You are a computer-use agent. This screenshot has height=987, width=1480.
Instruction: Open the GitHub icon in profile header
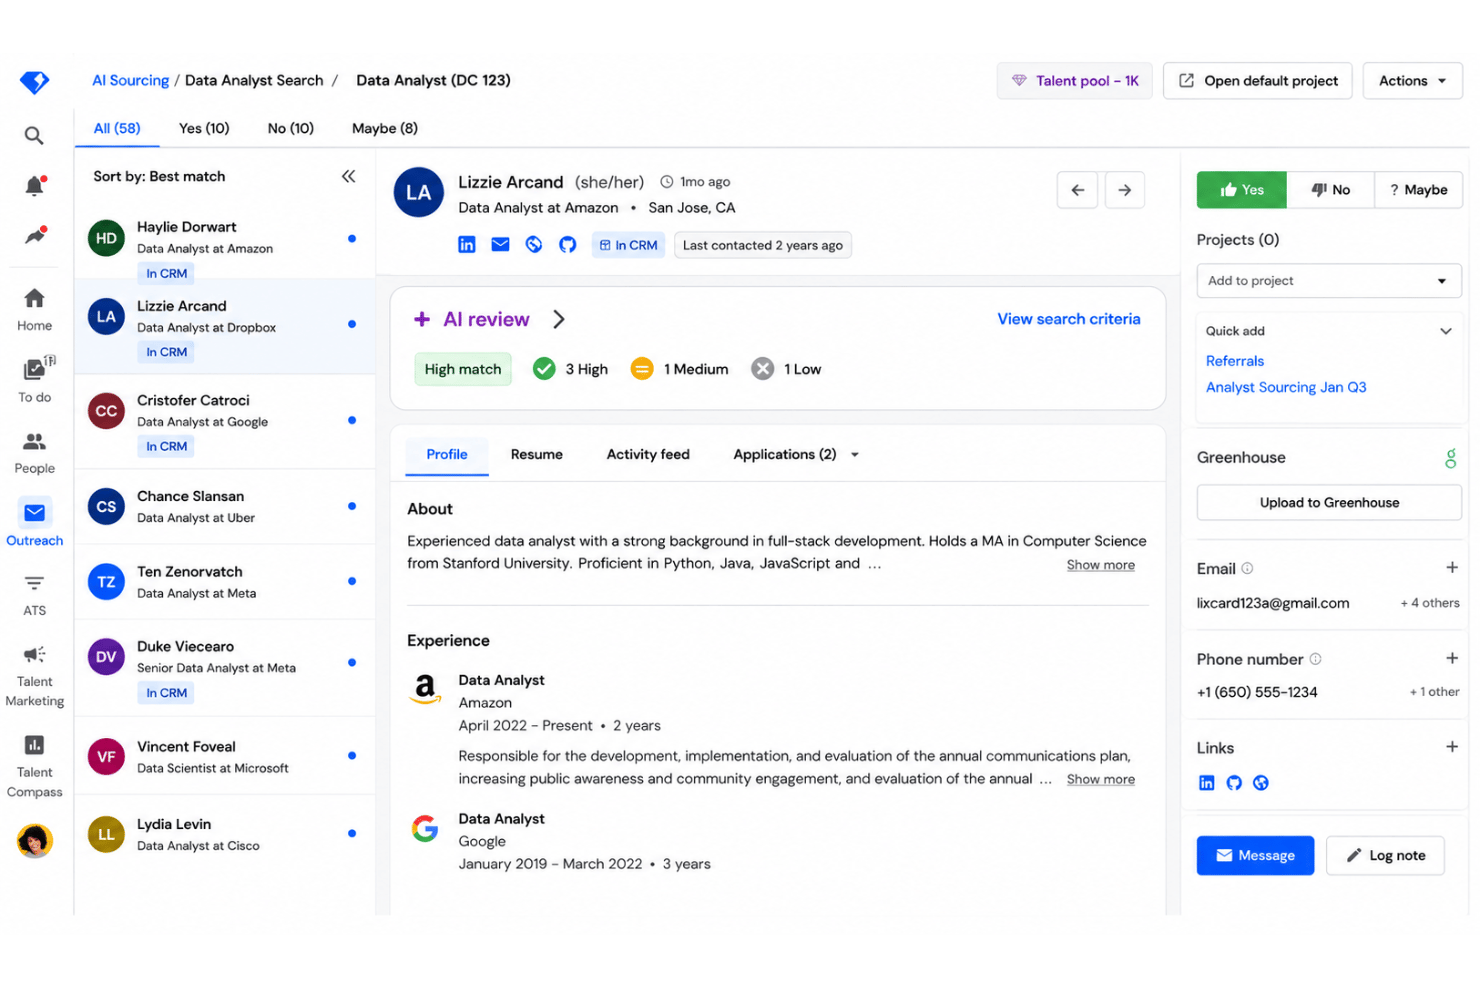tap(567, 245)
